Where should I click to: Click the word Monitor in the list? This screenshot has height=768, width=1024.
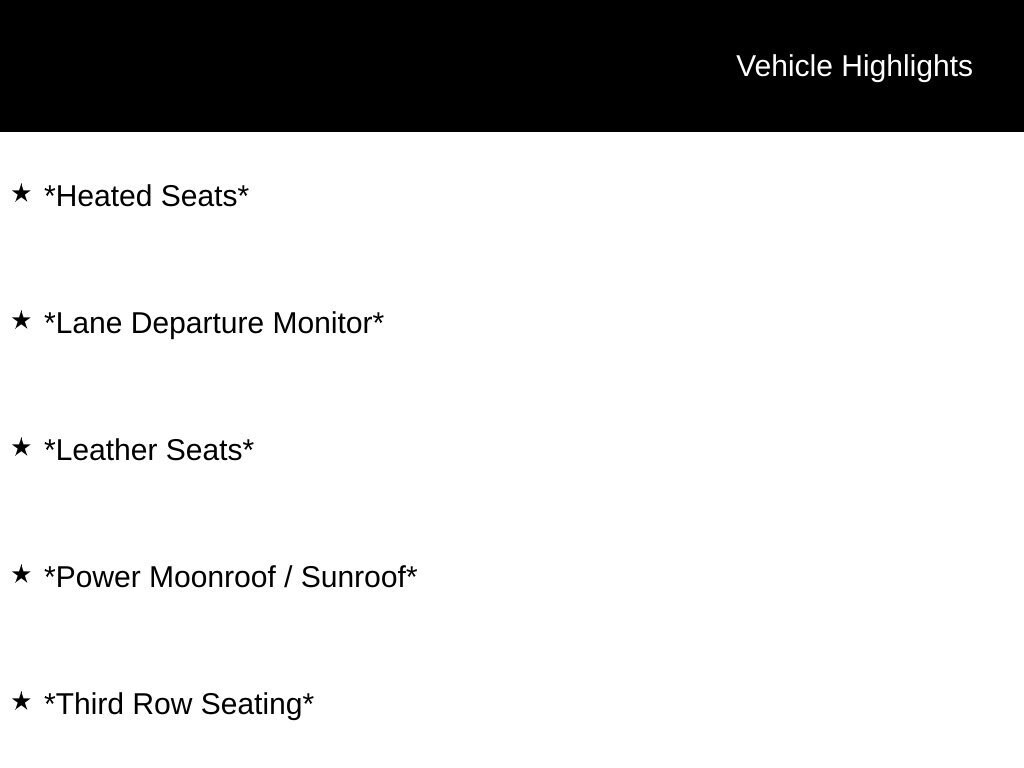coord(323,323)
